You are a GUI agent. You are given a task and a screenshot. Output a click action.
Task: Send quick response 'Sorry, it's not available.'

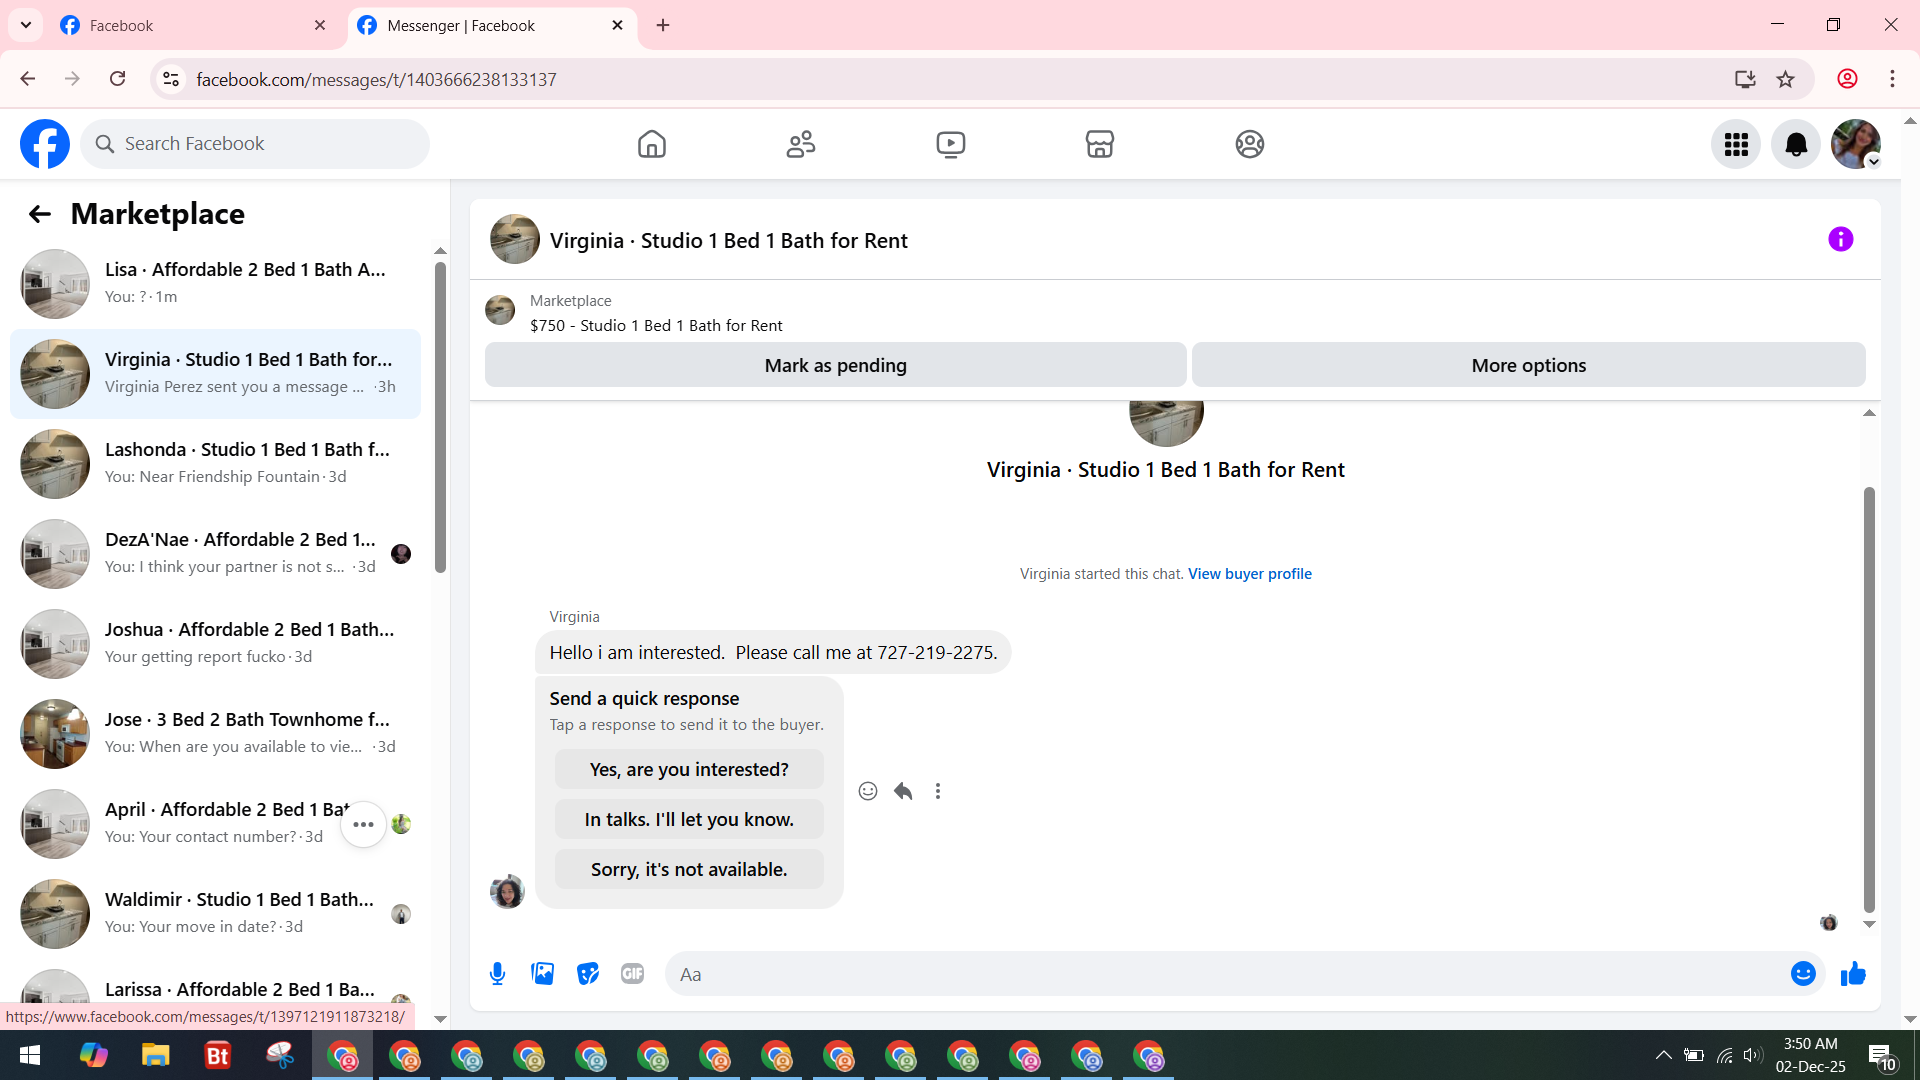coord(689,870)
